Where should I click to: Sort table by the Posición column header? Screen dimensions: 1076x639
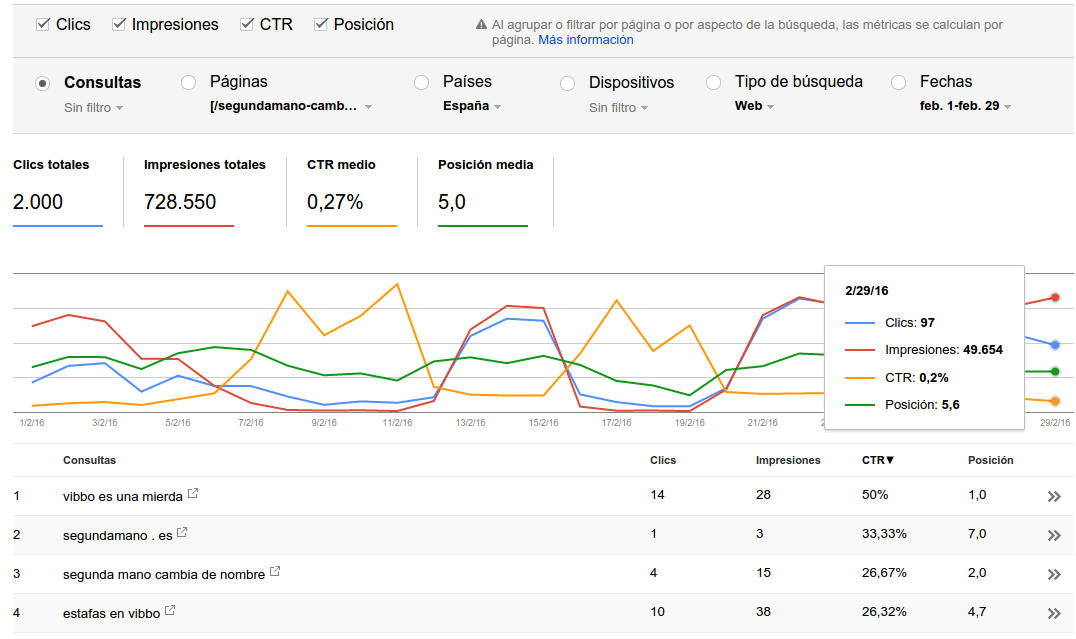[990, 460]
